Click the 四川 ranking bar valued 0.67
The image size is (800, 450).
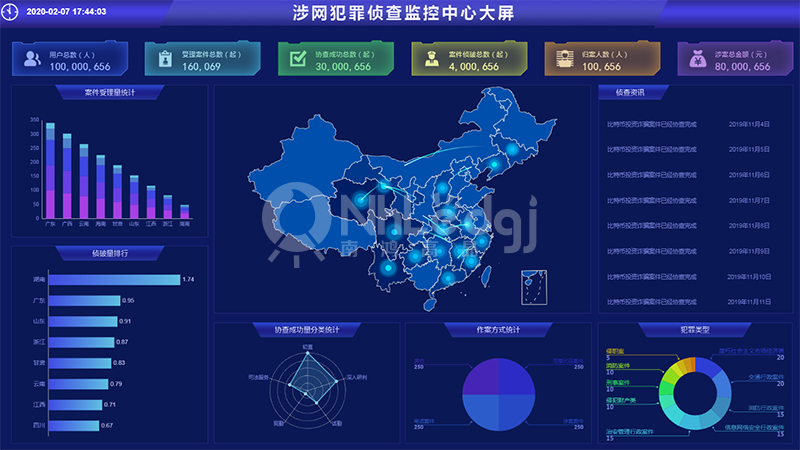(x=74, y=426)
